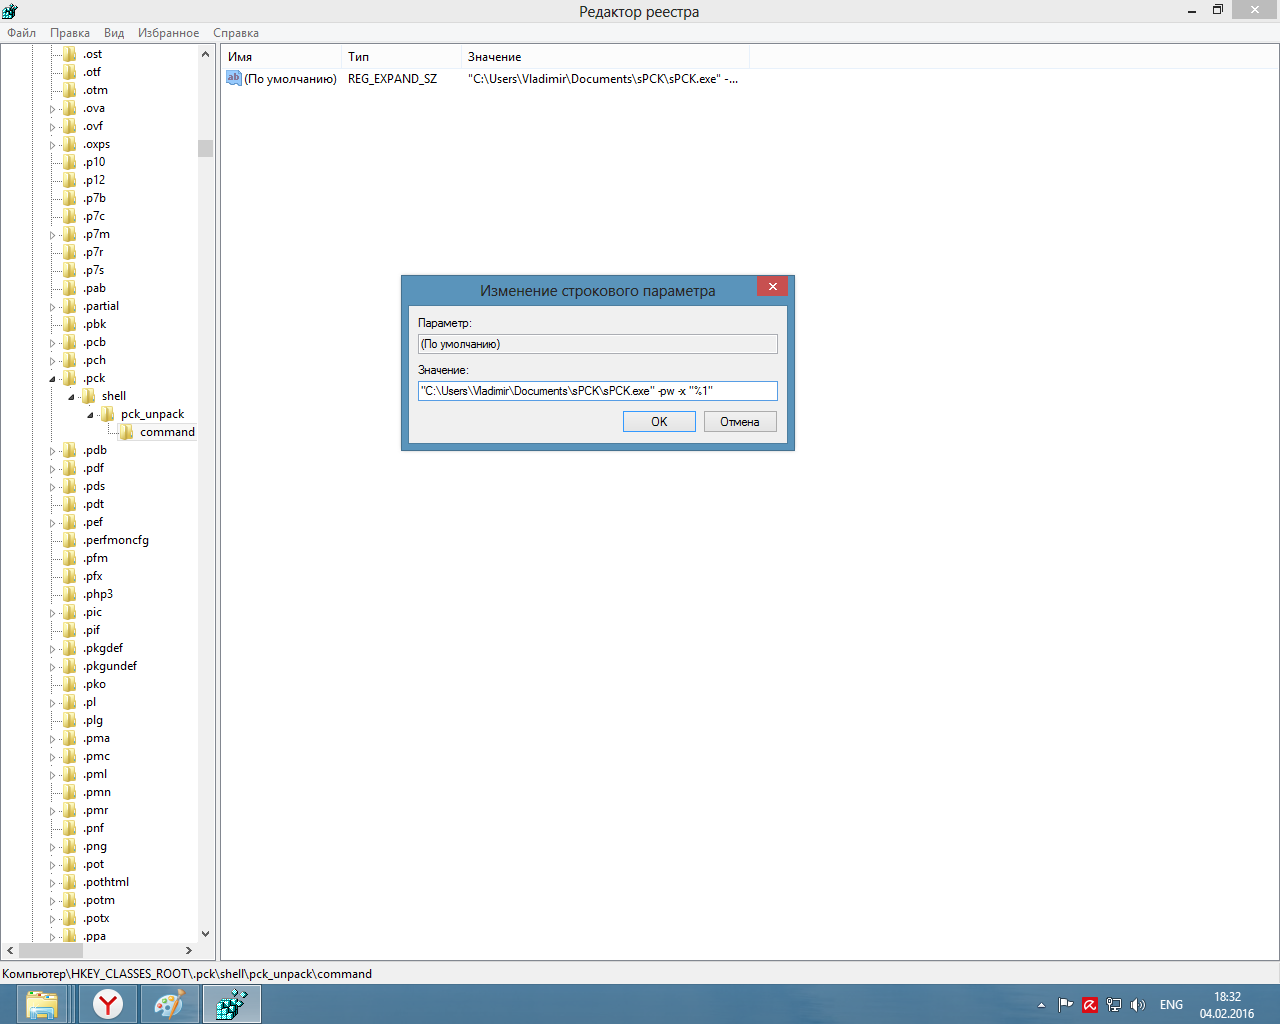Open the network tray icon
This screenshot has height=1024, width=1280.
pos(1114,1005)
